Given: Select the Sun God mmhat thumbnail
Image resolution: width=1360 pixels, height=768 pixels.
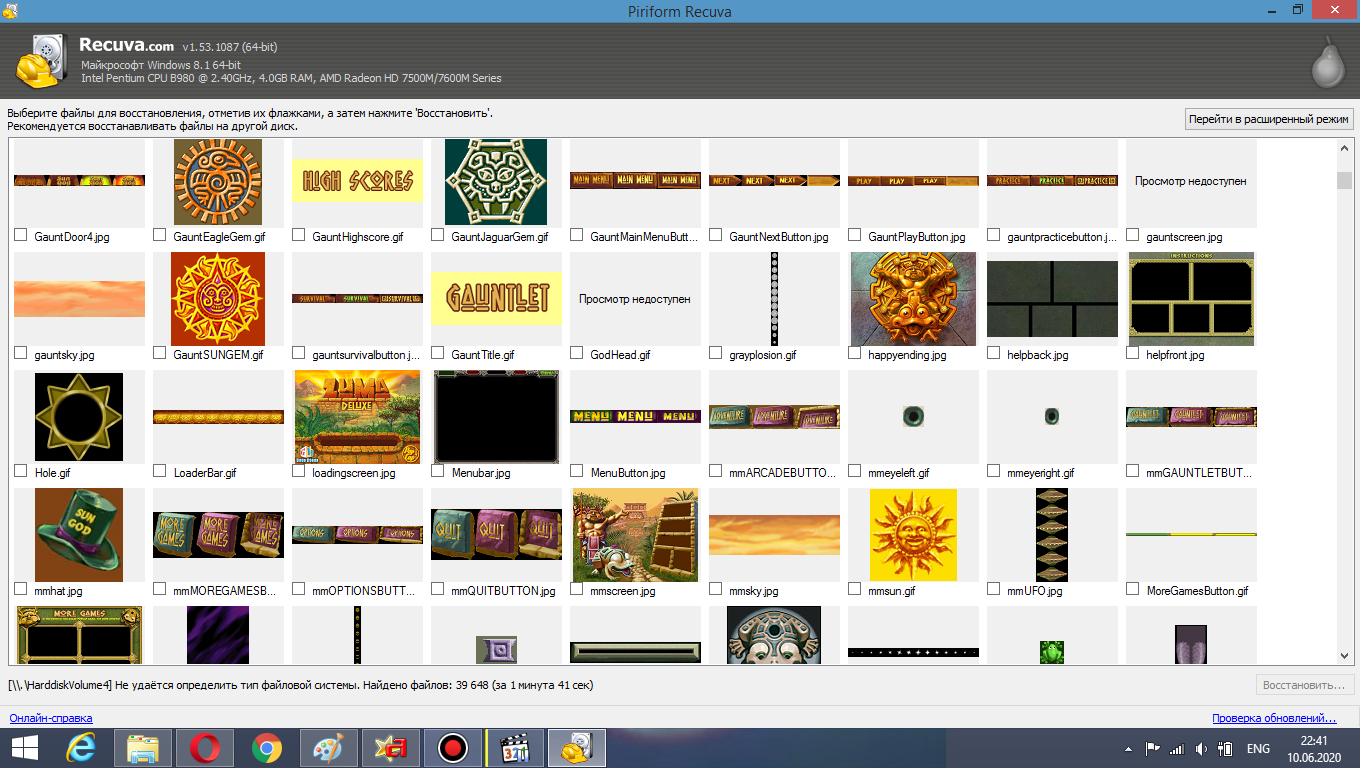Looking at the screenshot, I should 79,535.
